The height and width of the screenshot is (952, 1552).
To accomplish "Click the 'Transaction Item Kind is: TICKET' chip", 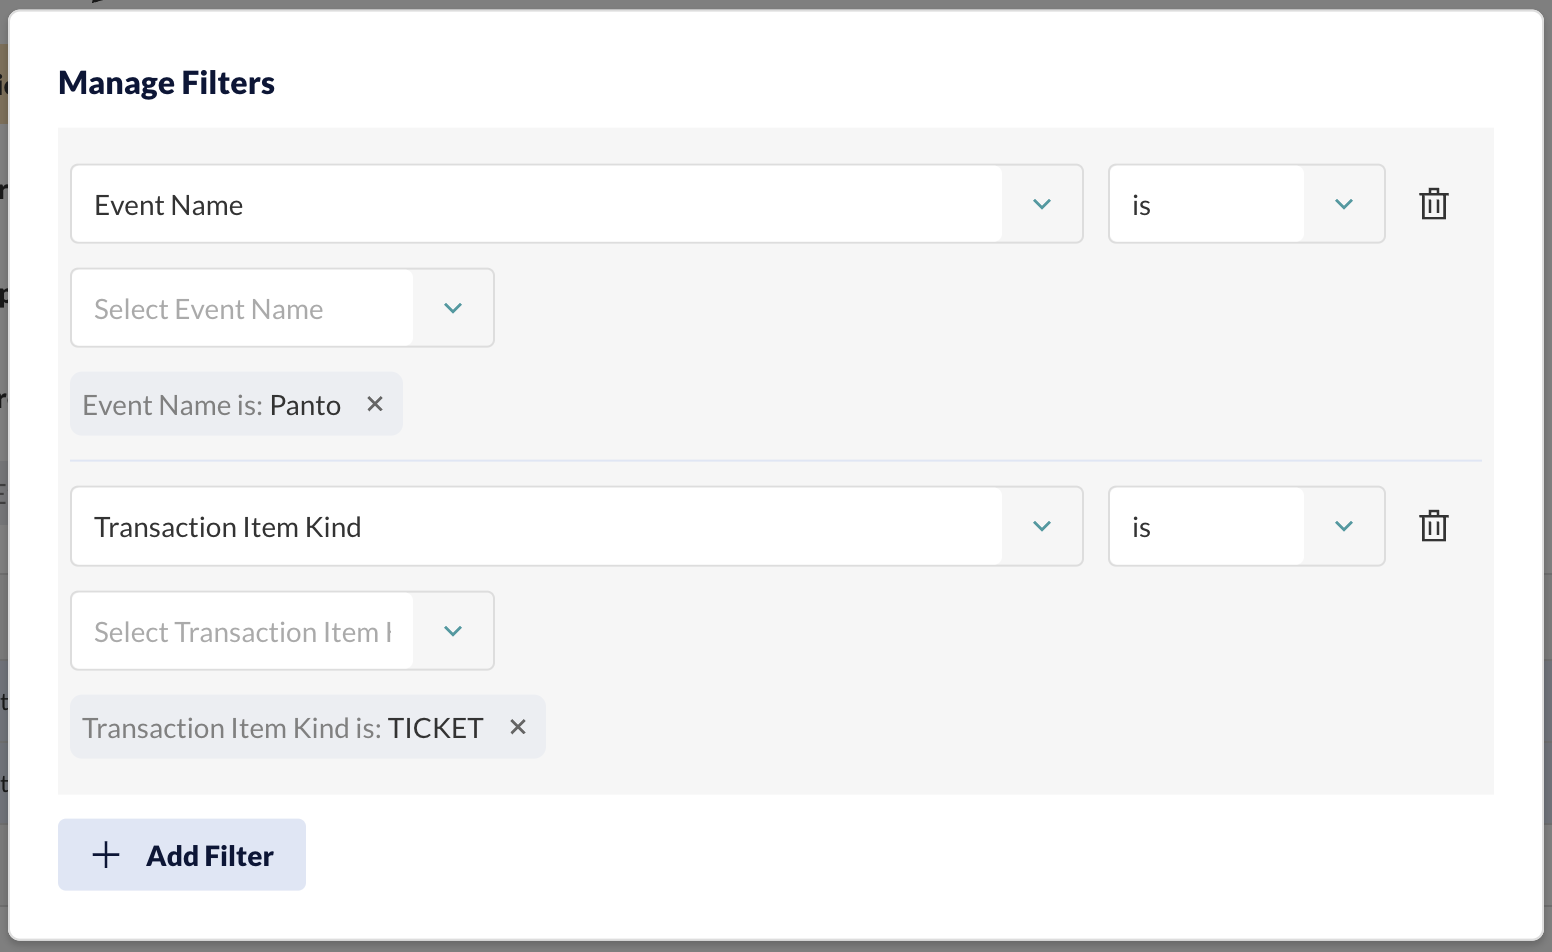I will click(x=308, y=727).
